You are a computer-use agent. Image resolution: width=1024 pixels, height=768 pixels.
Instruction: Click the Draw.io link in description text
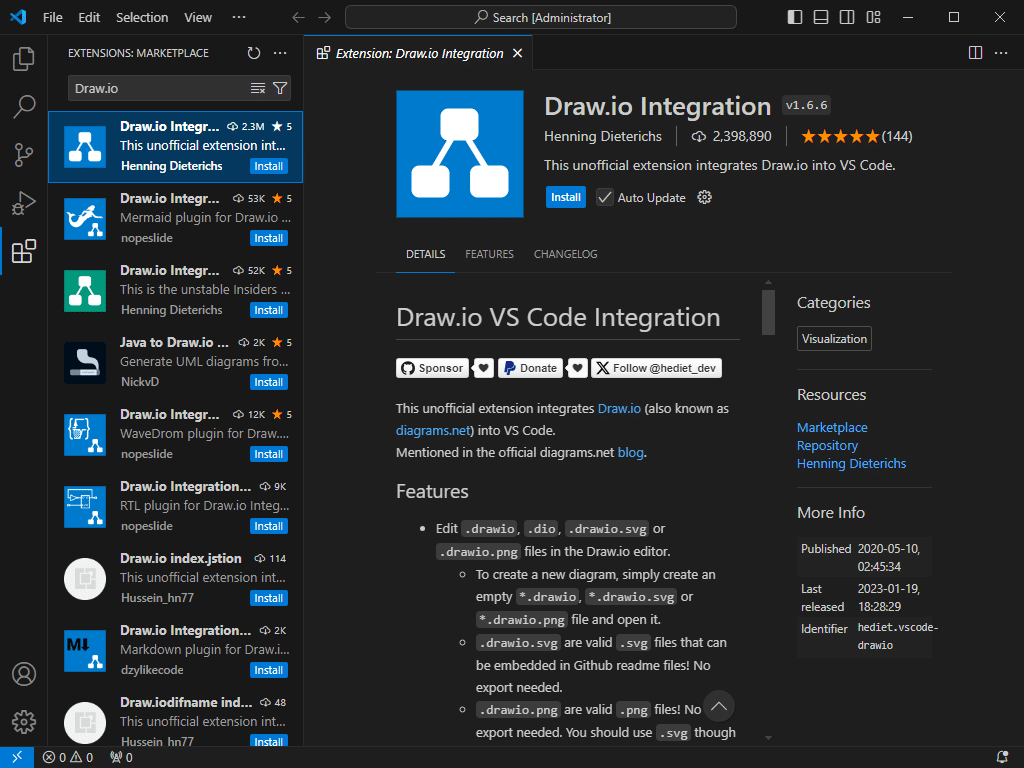coord(619,408)
